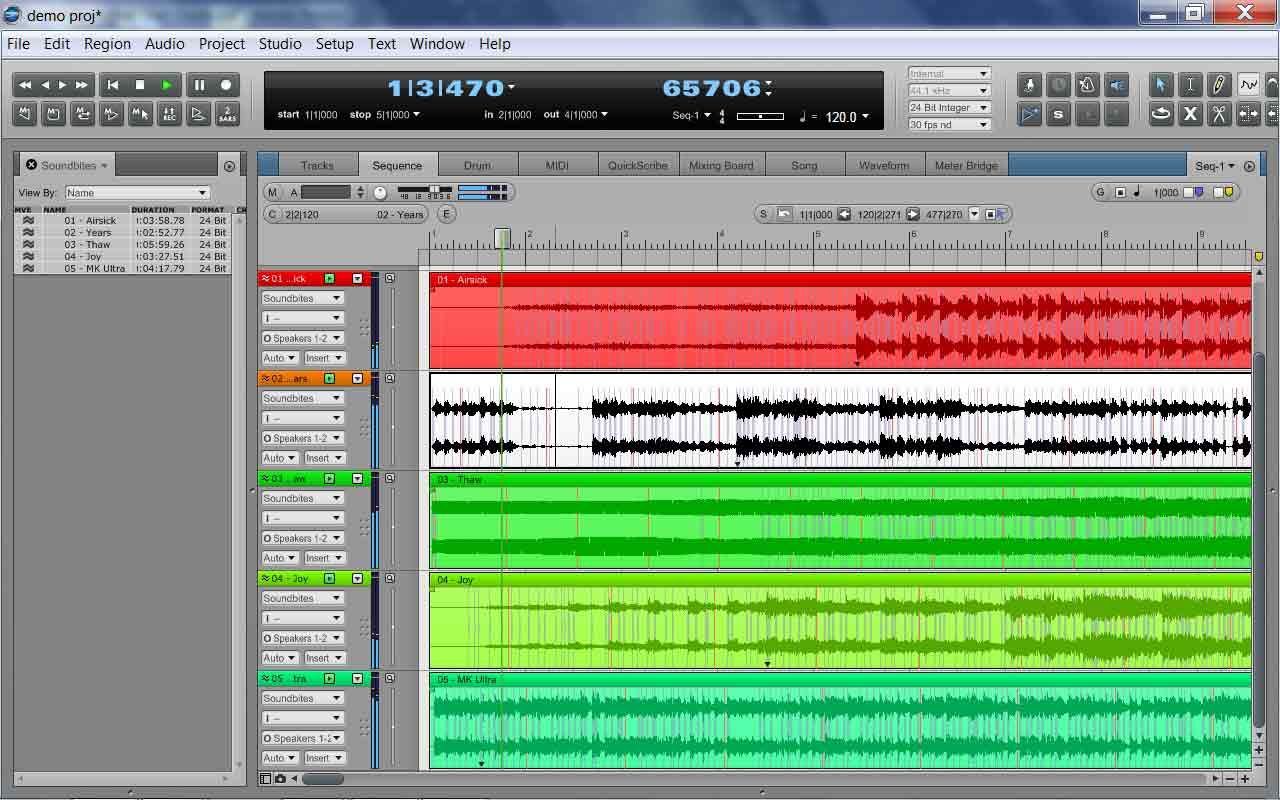The image size is (1280, 800).
Task: Click the Insert button on track 04 - Joy
Action: click(x=324, y=657)
